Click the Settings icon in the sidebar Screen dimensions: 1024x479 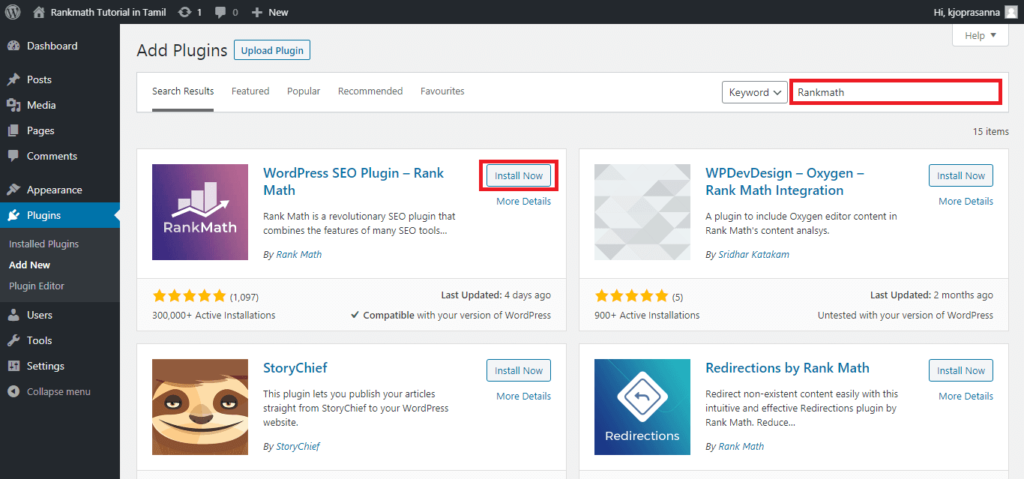(13, 366)
